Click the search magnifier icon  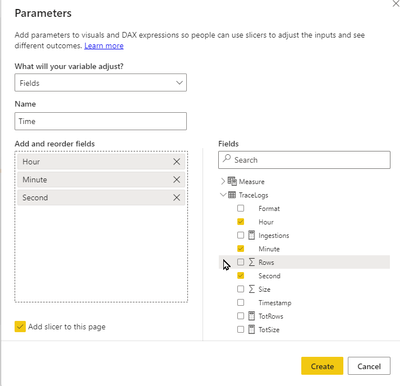227,158
